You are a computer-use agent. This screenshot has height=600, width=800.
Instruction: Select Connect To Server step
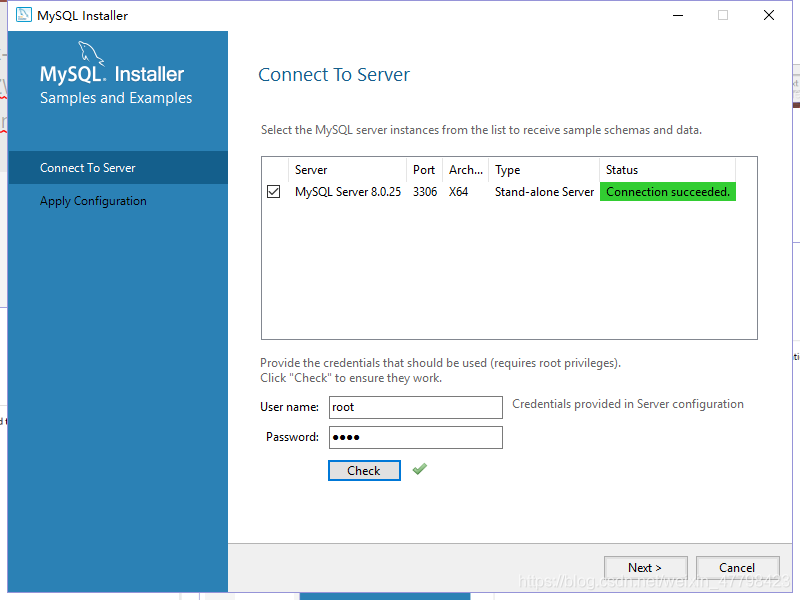pos(118,167)
